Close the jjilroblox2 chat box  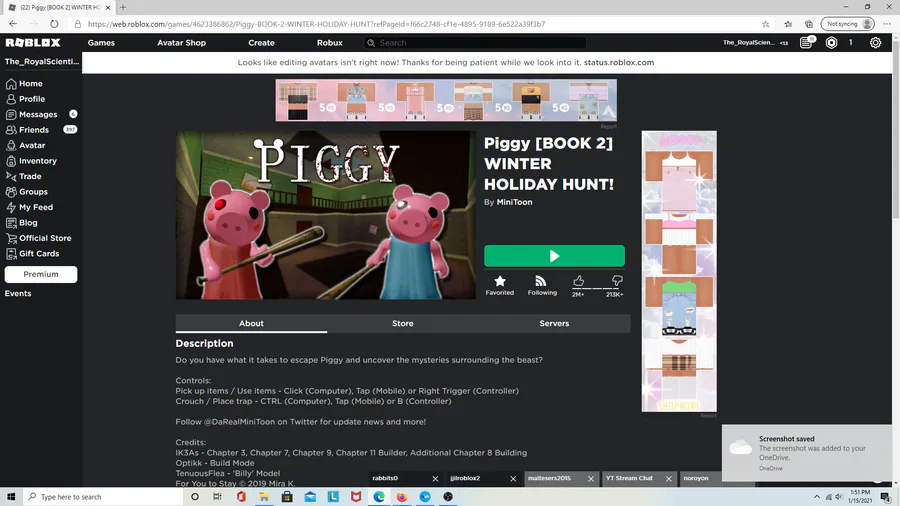[x=513, y=478]
